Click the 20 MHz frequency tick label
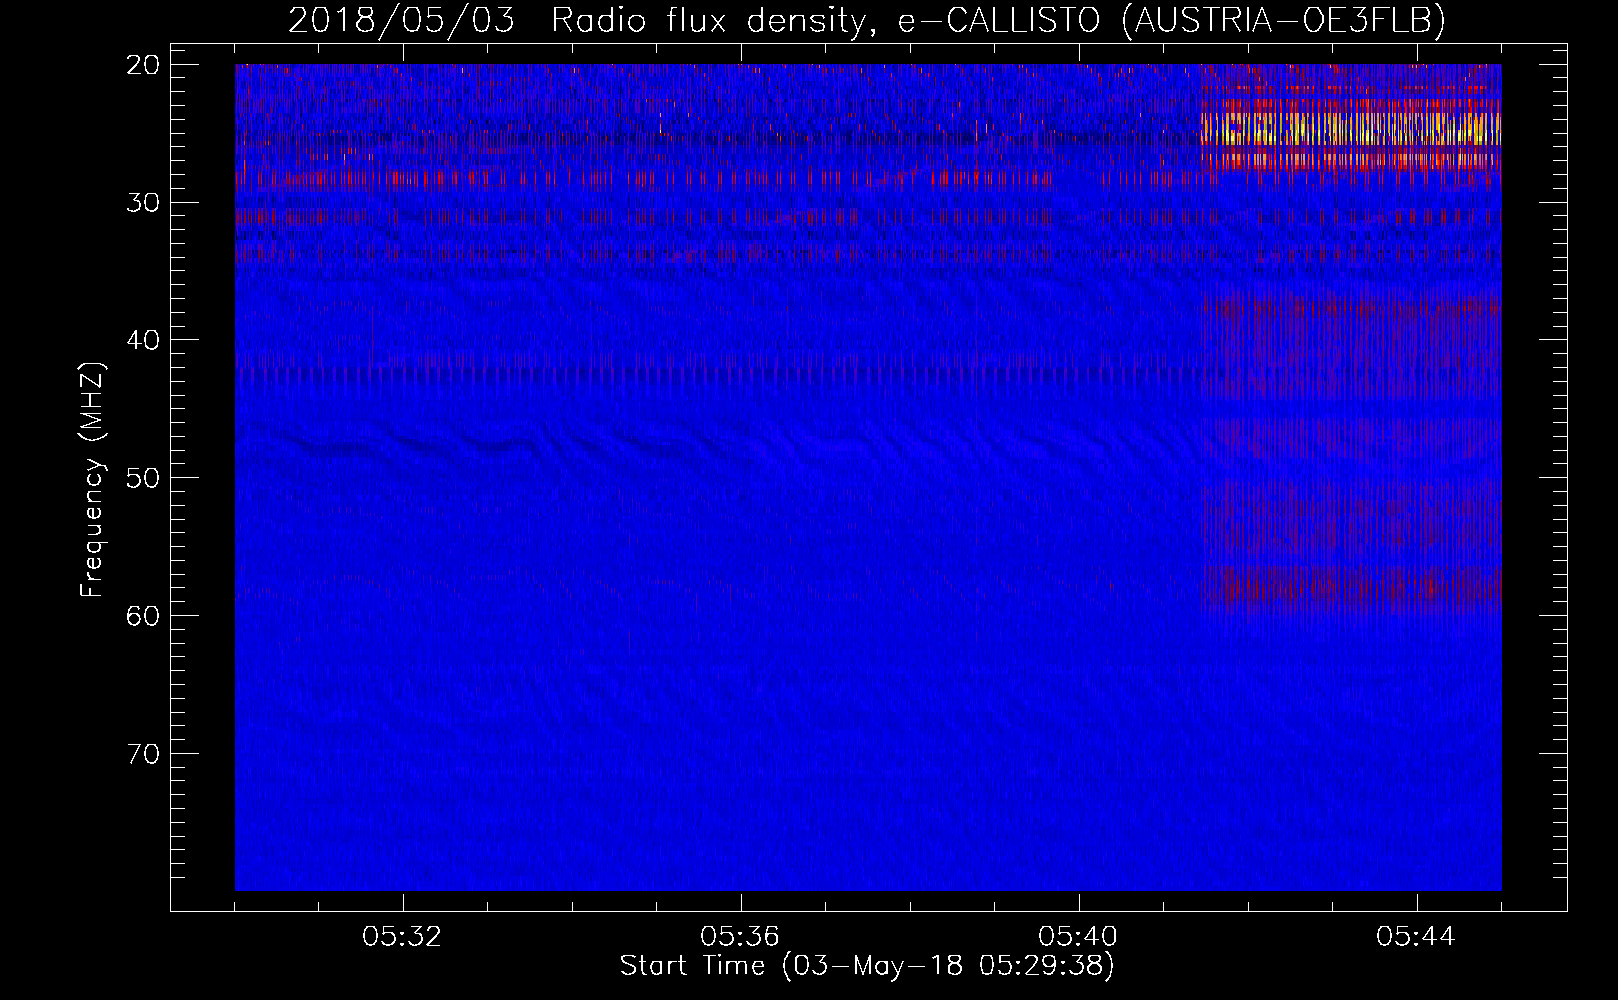 144,65
